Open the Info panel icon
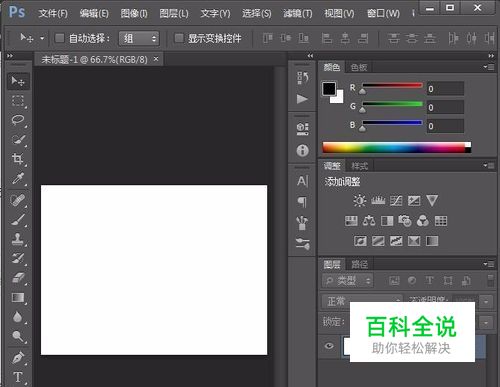The width and height of the screenshot is (500, 387). tap(302, 151)
